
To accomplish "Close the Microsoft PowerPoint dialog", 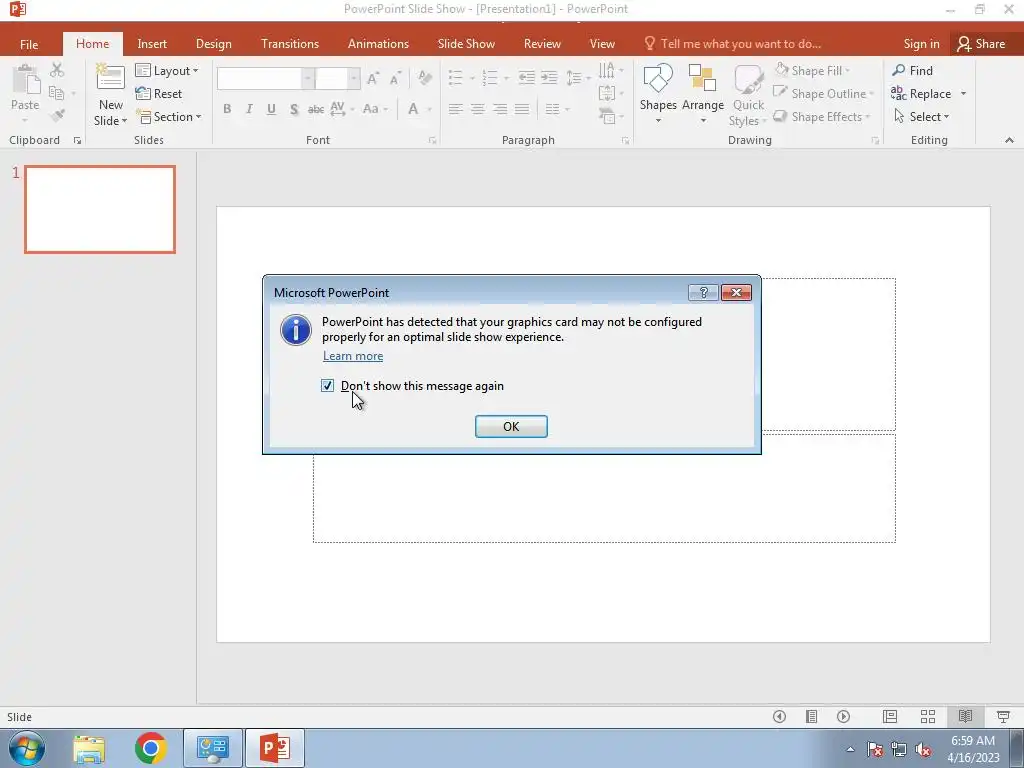I will click(x=736, y=293).
